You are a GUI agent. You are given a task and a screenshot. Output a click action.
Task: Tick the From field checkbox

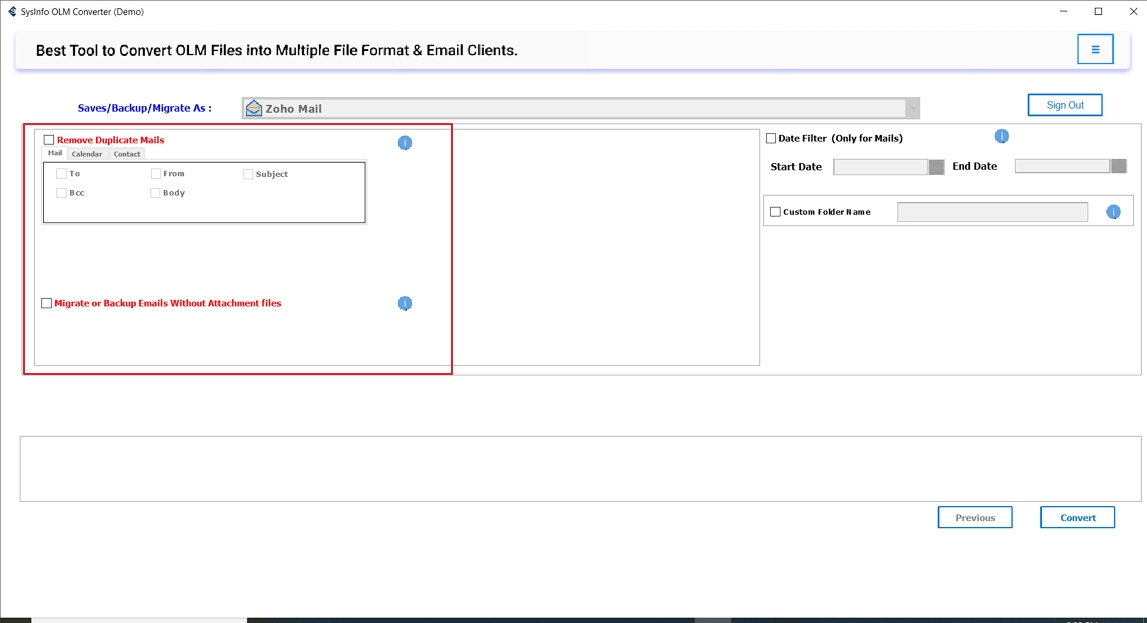[156, 173]
